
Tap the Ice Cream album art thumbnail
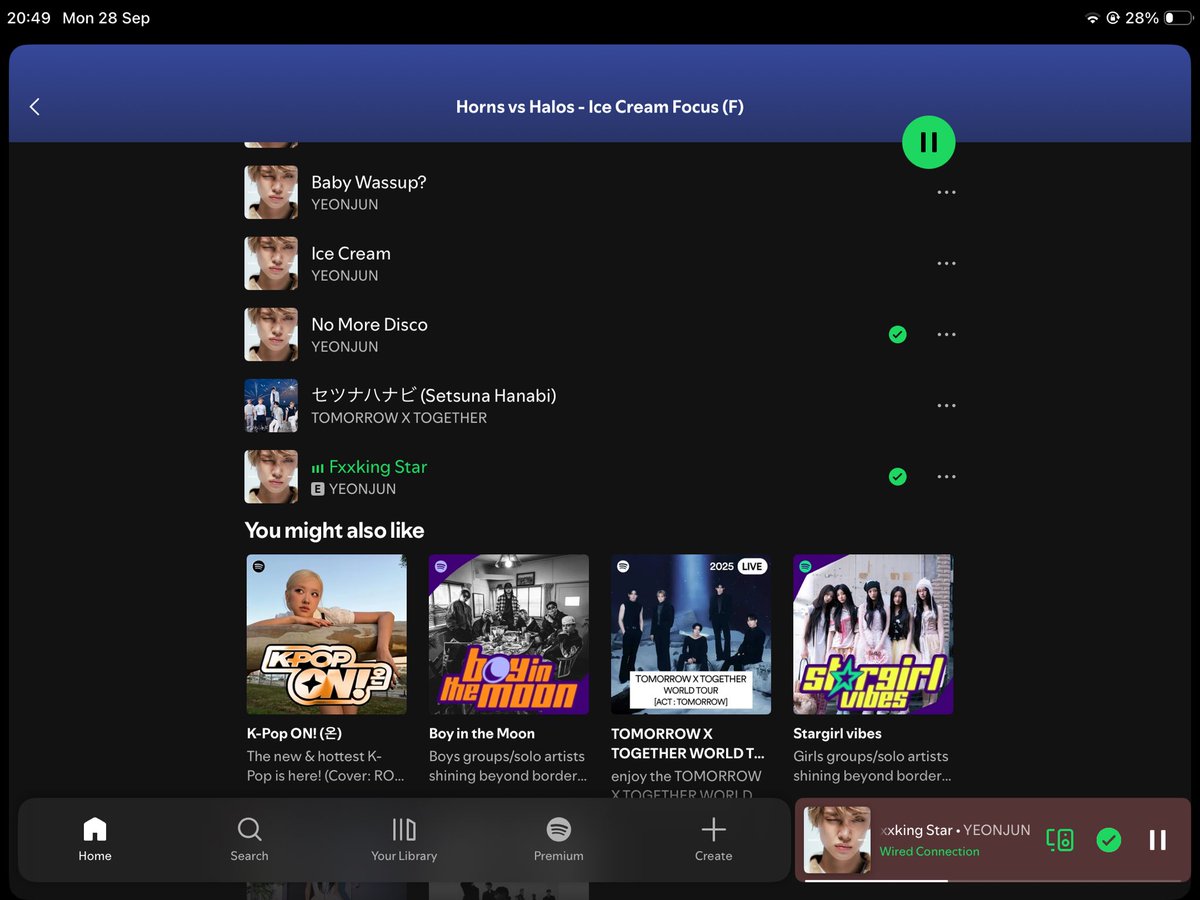271,263
